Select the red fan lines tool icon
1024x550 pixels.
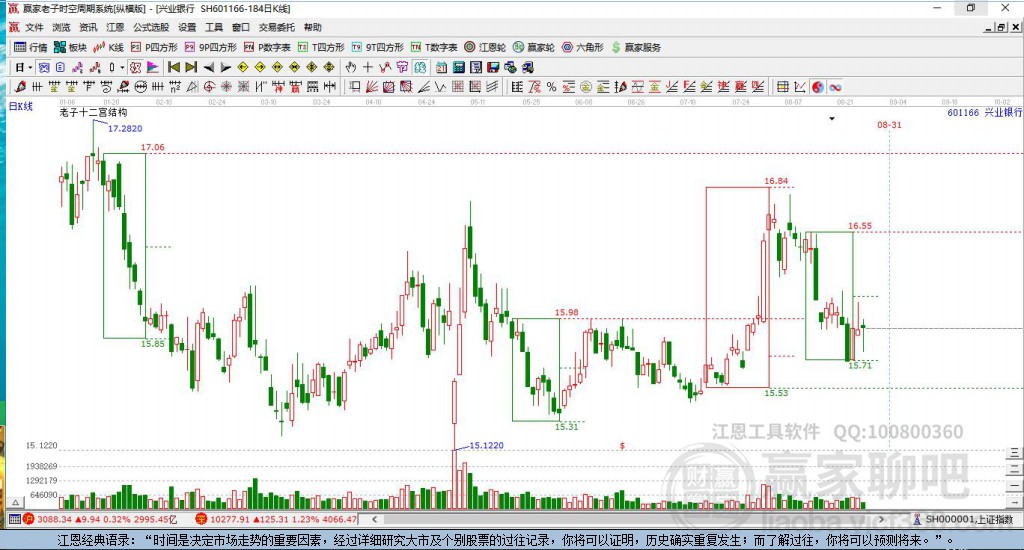point(372,87)
